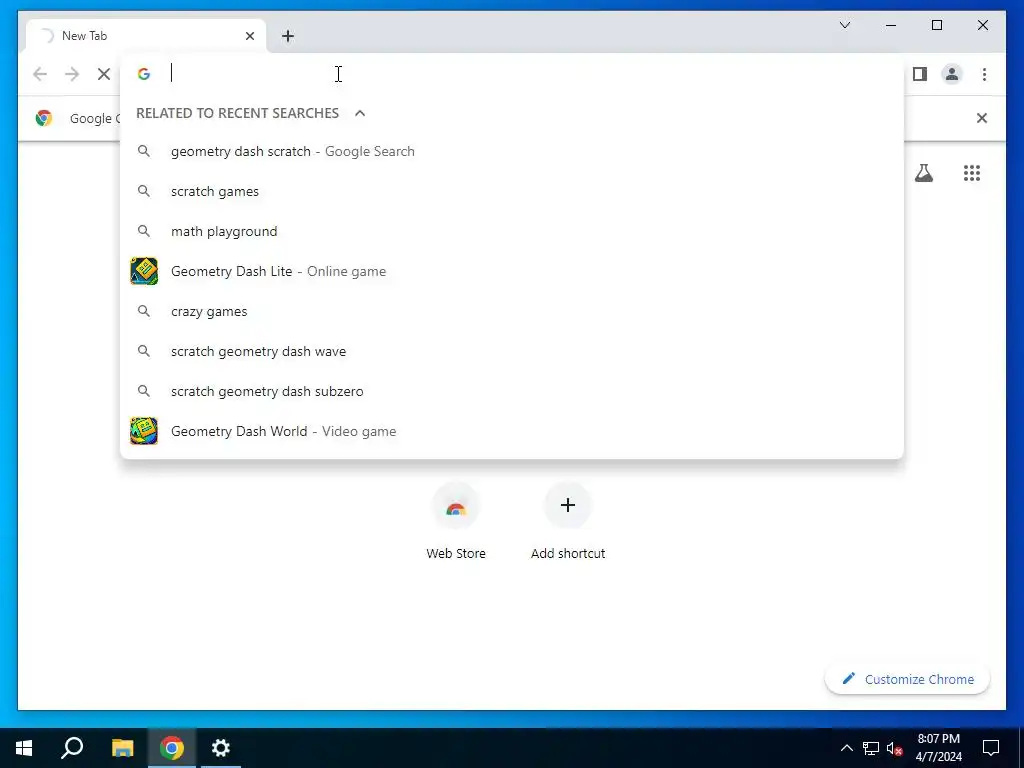Open the network status tray icon
This screenshot has width=1024, height=768.
(871, 748)
